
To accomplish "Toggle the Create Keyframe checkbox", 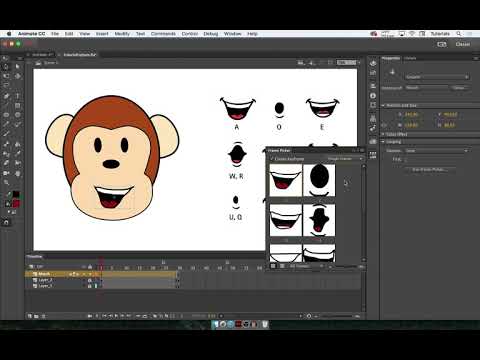I will pyautogui.click(x=272, y=159).
